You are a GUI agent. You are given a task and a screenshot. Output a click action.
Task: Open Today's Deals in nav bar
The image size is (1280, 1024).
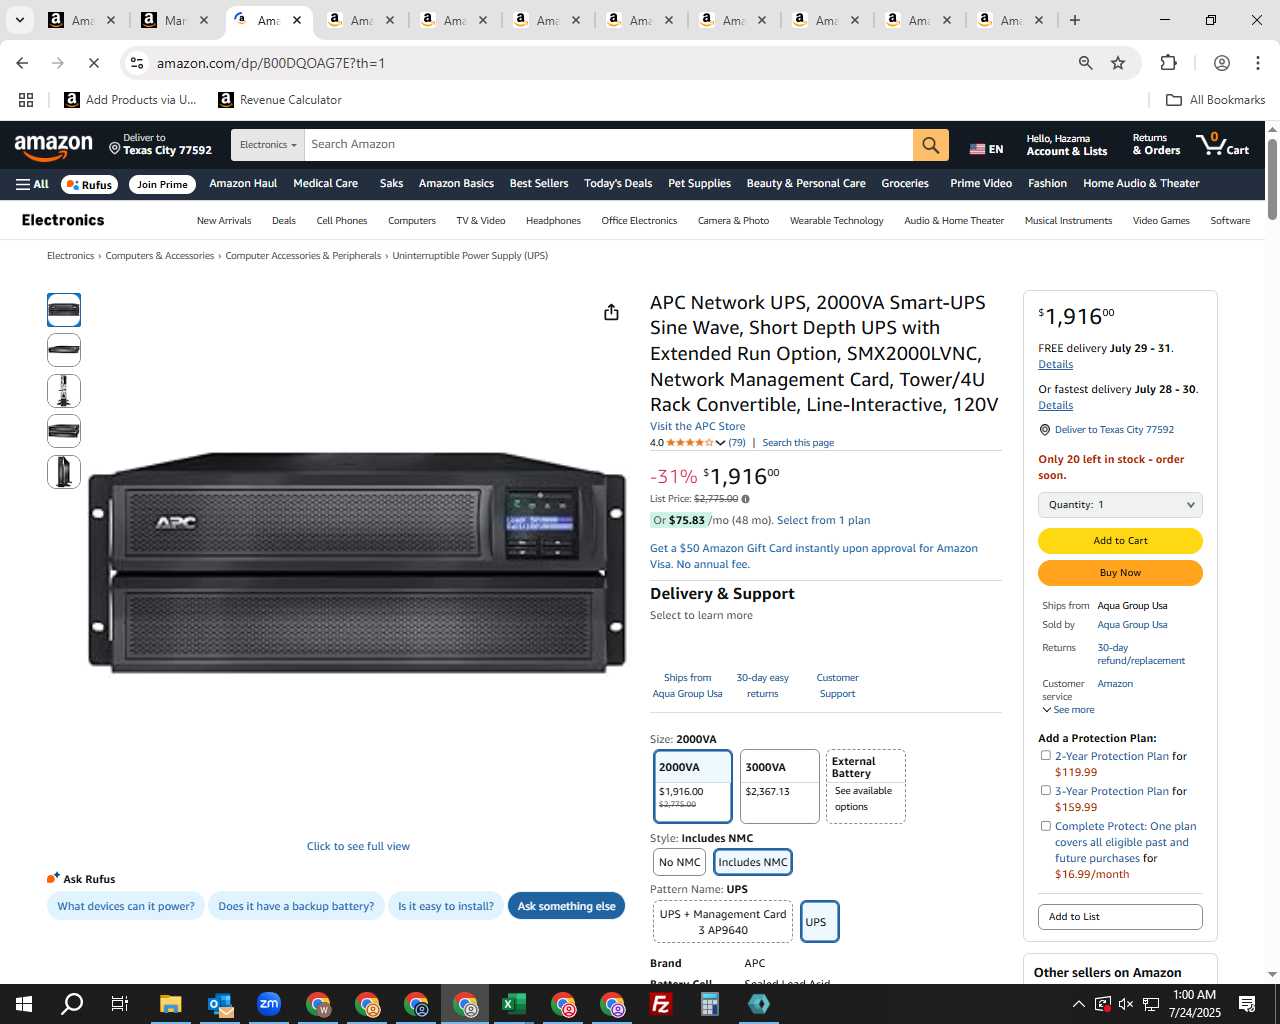click(x=618, y=184)
